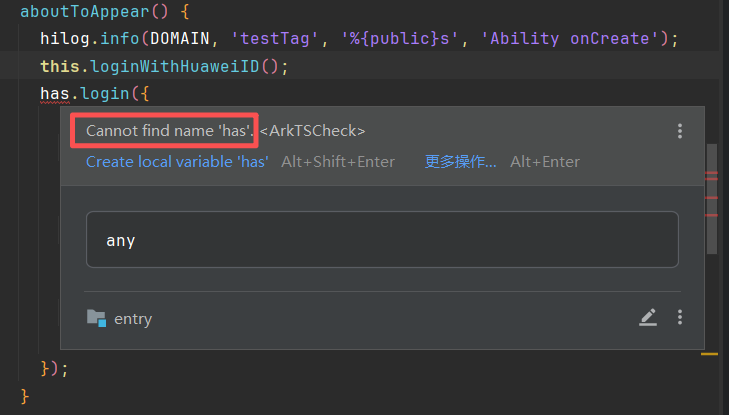Viewport: 729px width, 415px height.
Task: Click the pencil edit icon beside entry
Action: coord(648,317)
